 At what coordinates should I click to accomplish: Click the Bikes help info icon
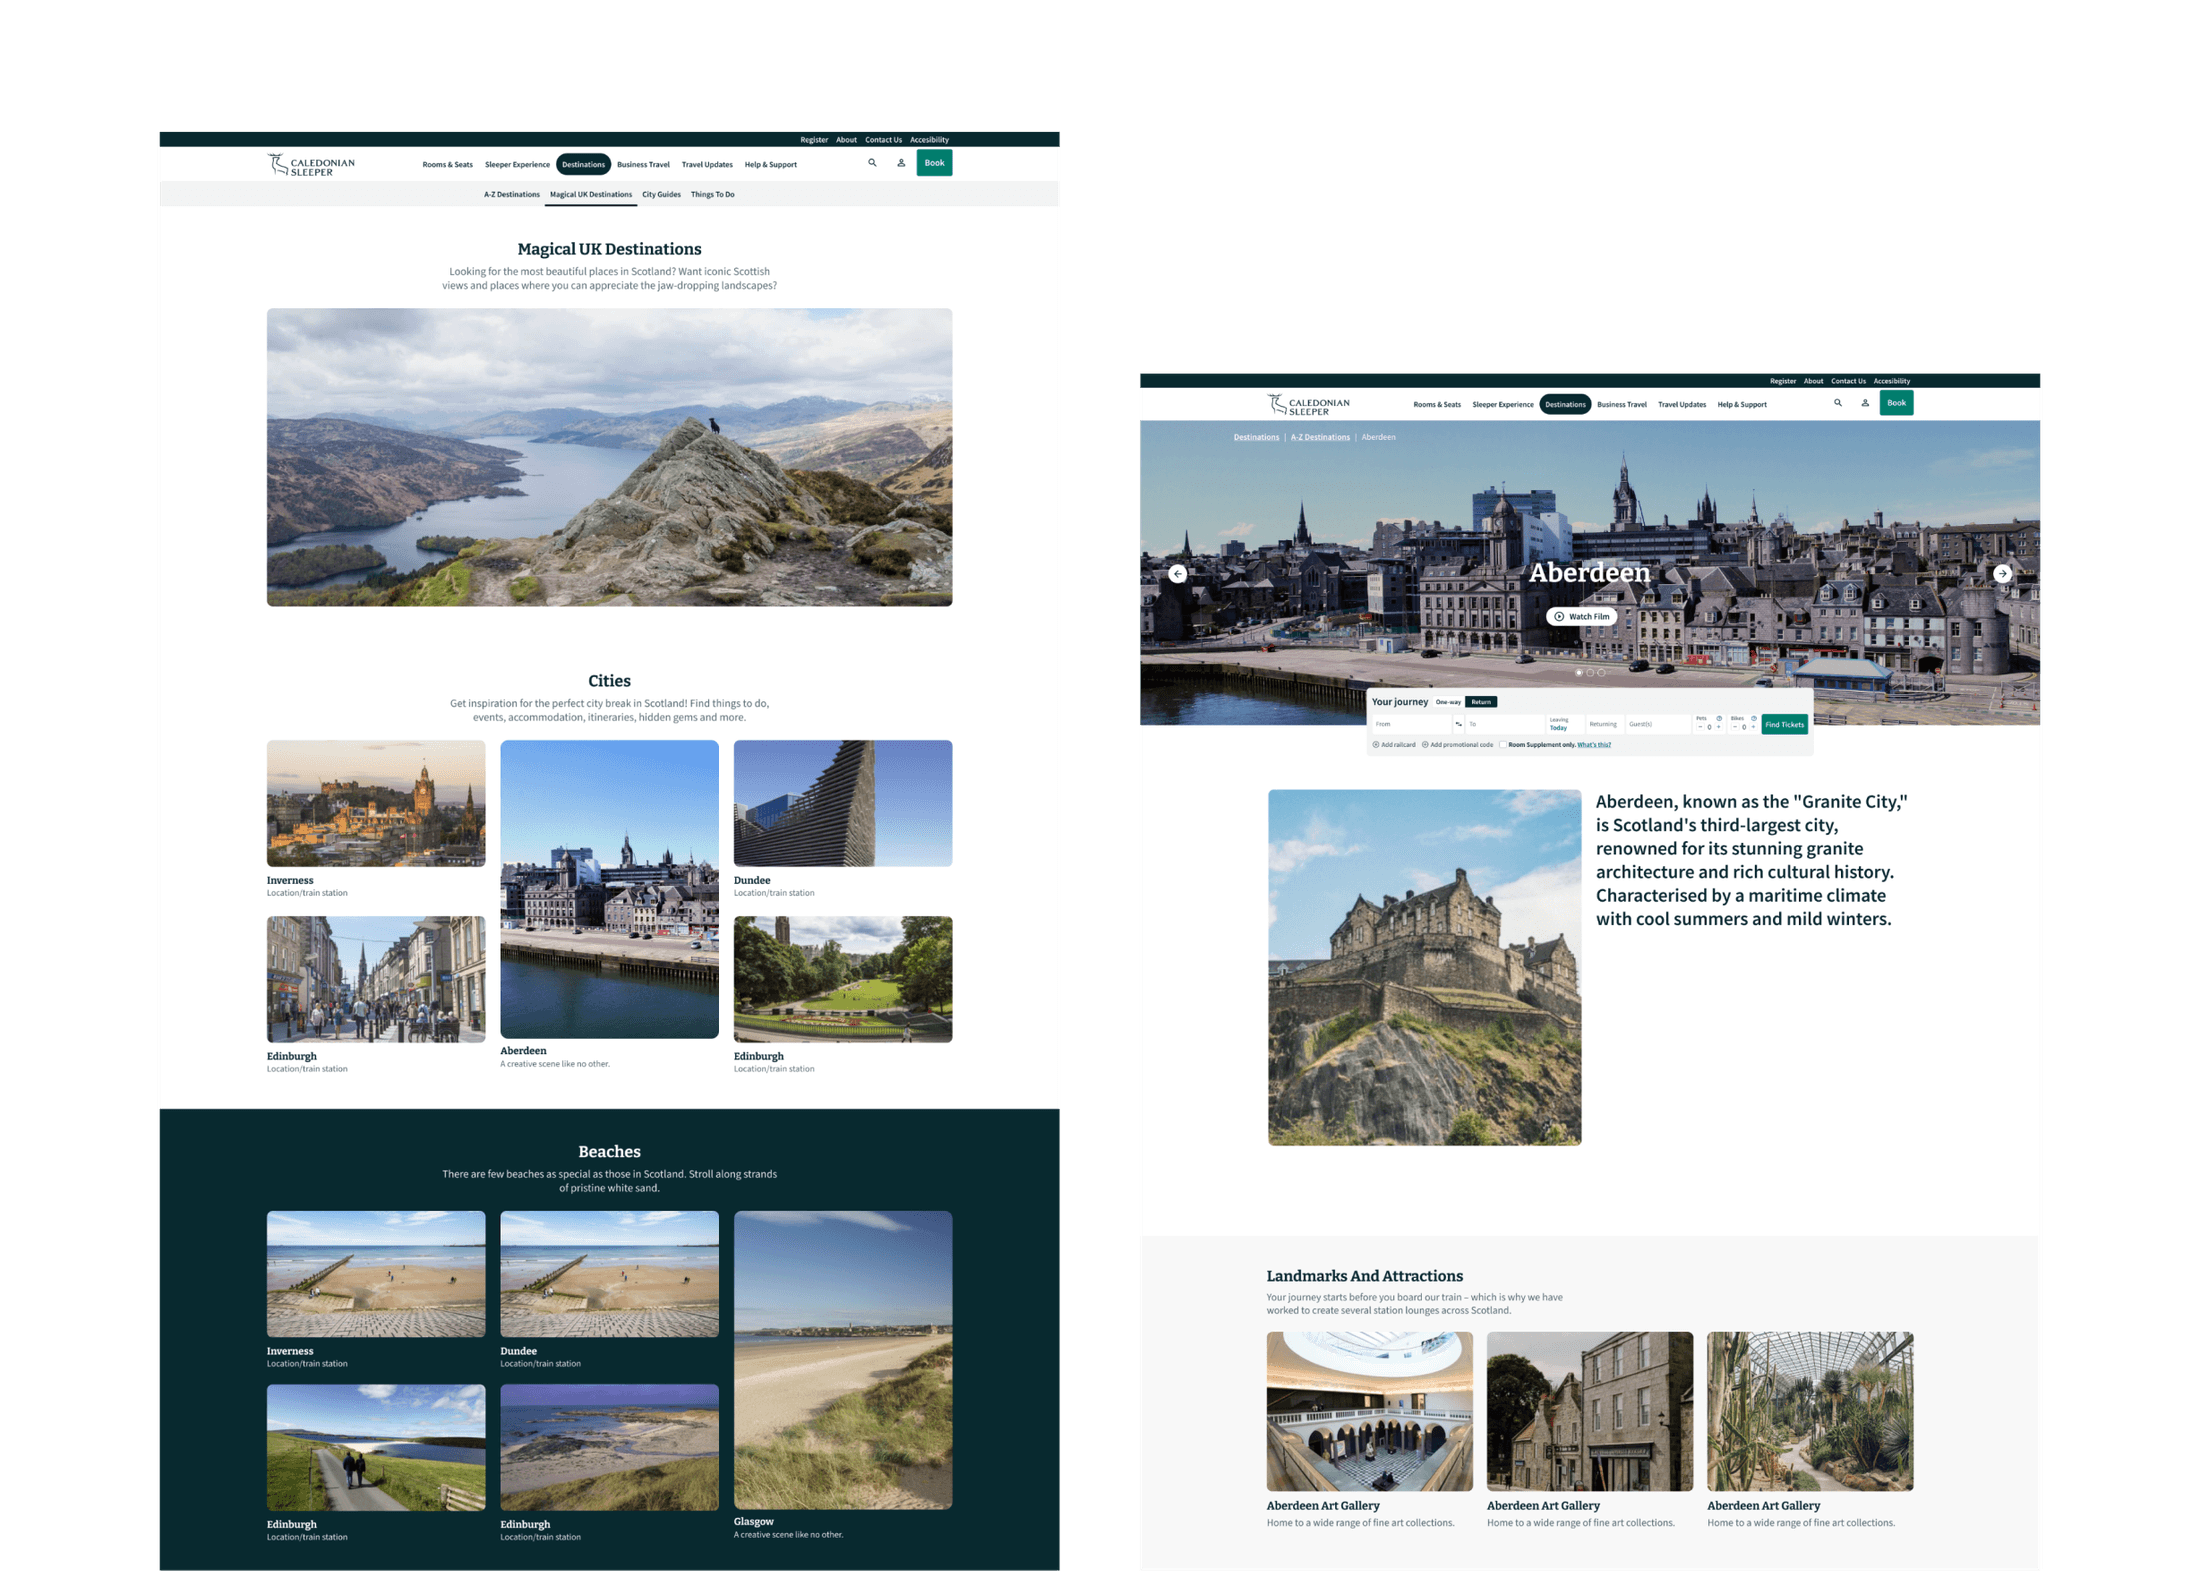tap(1754, 718)
